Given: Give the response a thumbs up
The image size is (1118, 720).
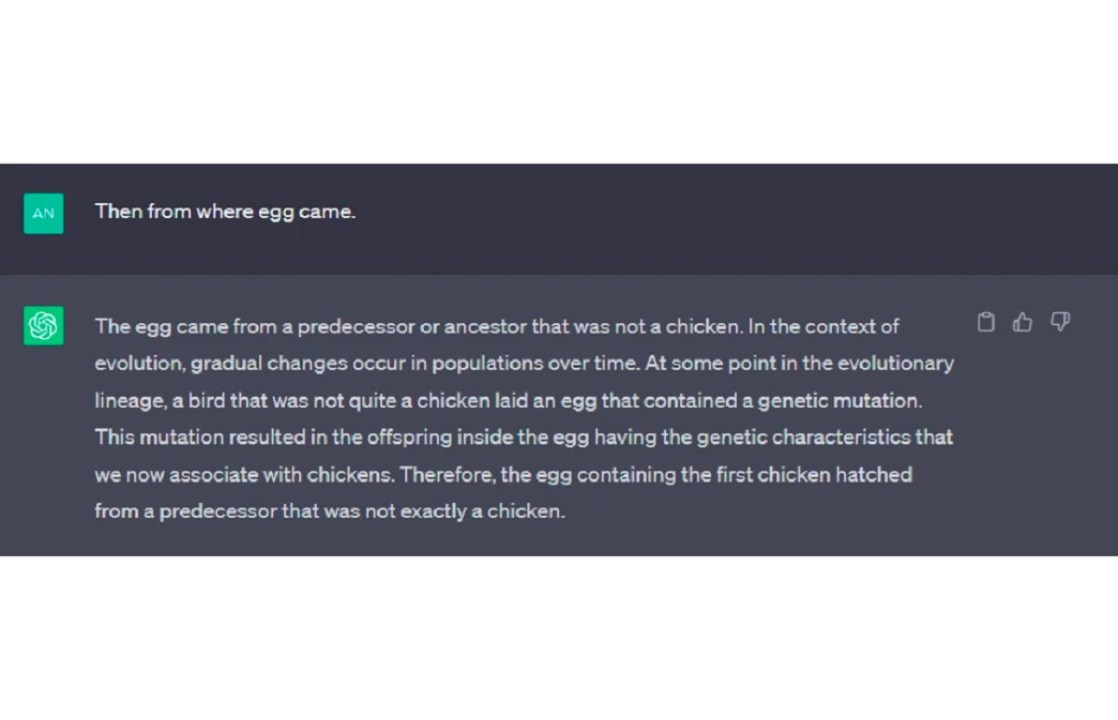Looking at the screenshot, I should pyautogui.click(x=1022, y=322).
